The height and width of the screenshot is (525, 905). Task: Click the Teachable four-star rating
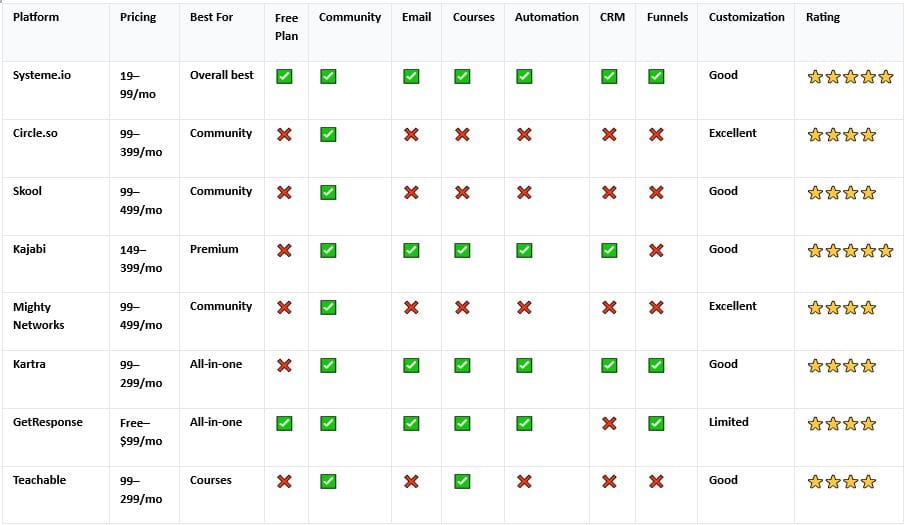pos(841,482)
